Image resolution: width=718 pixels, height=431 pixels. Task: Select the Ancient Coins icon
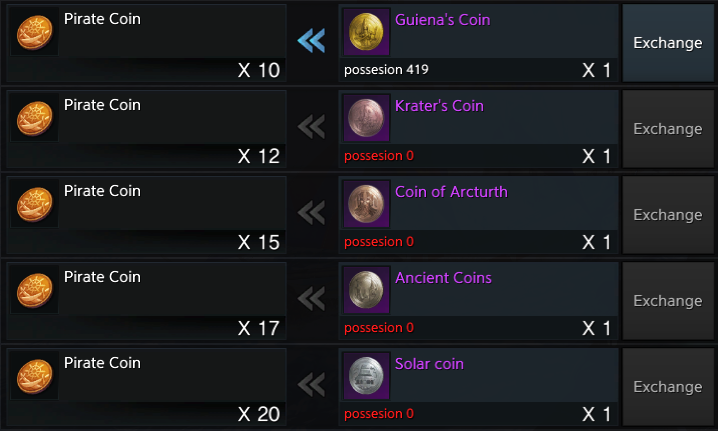(x=368, y=291)
